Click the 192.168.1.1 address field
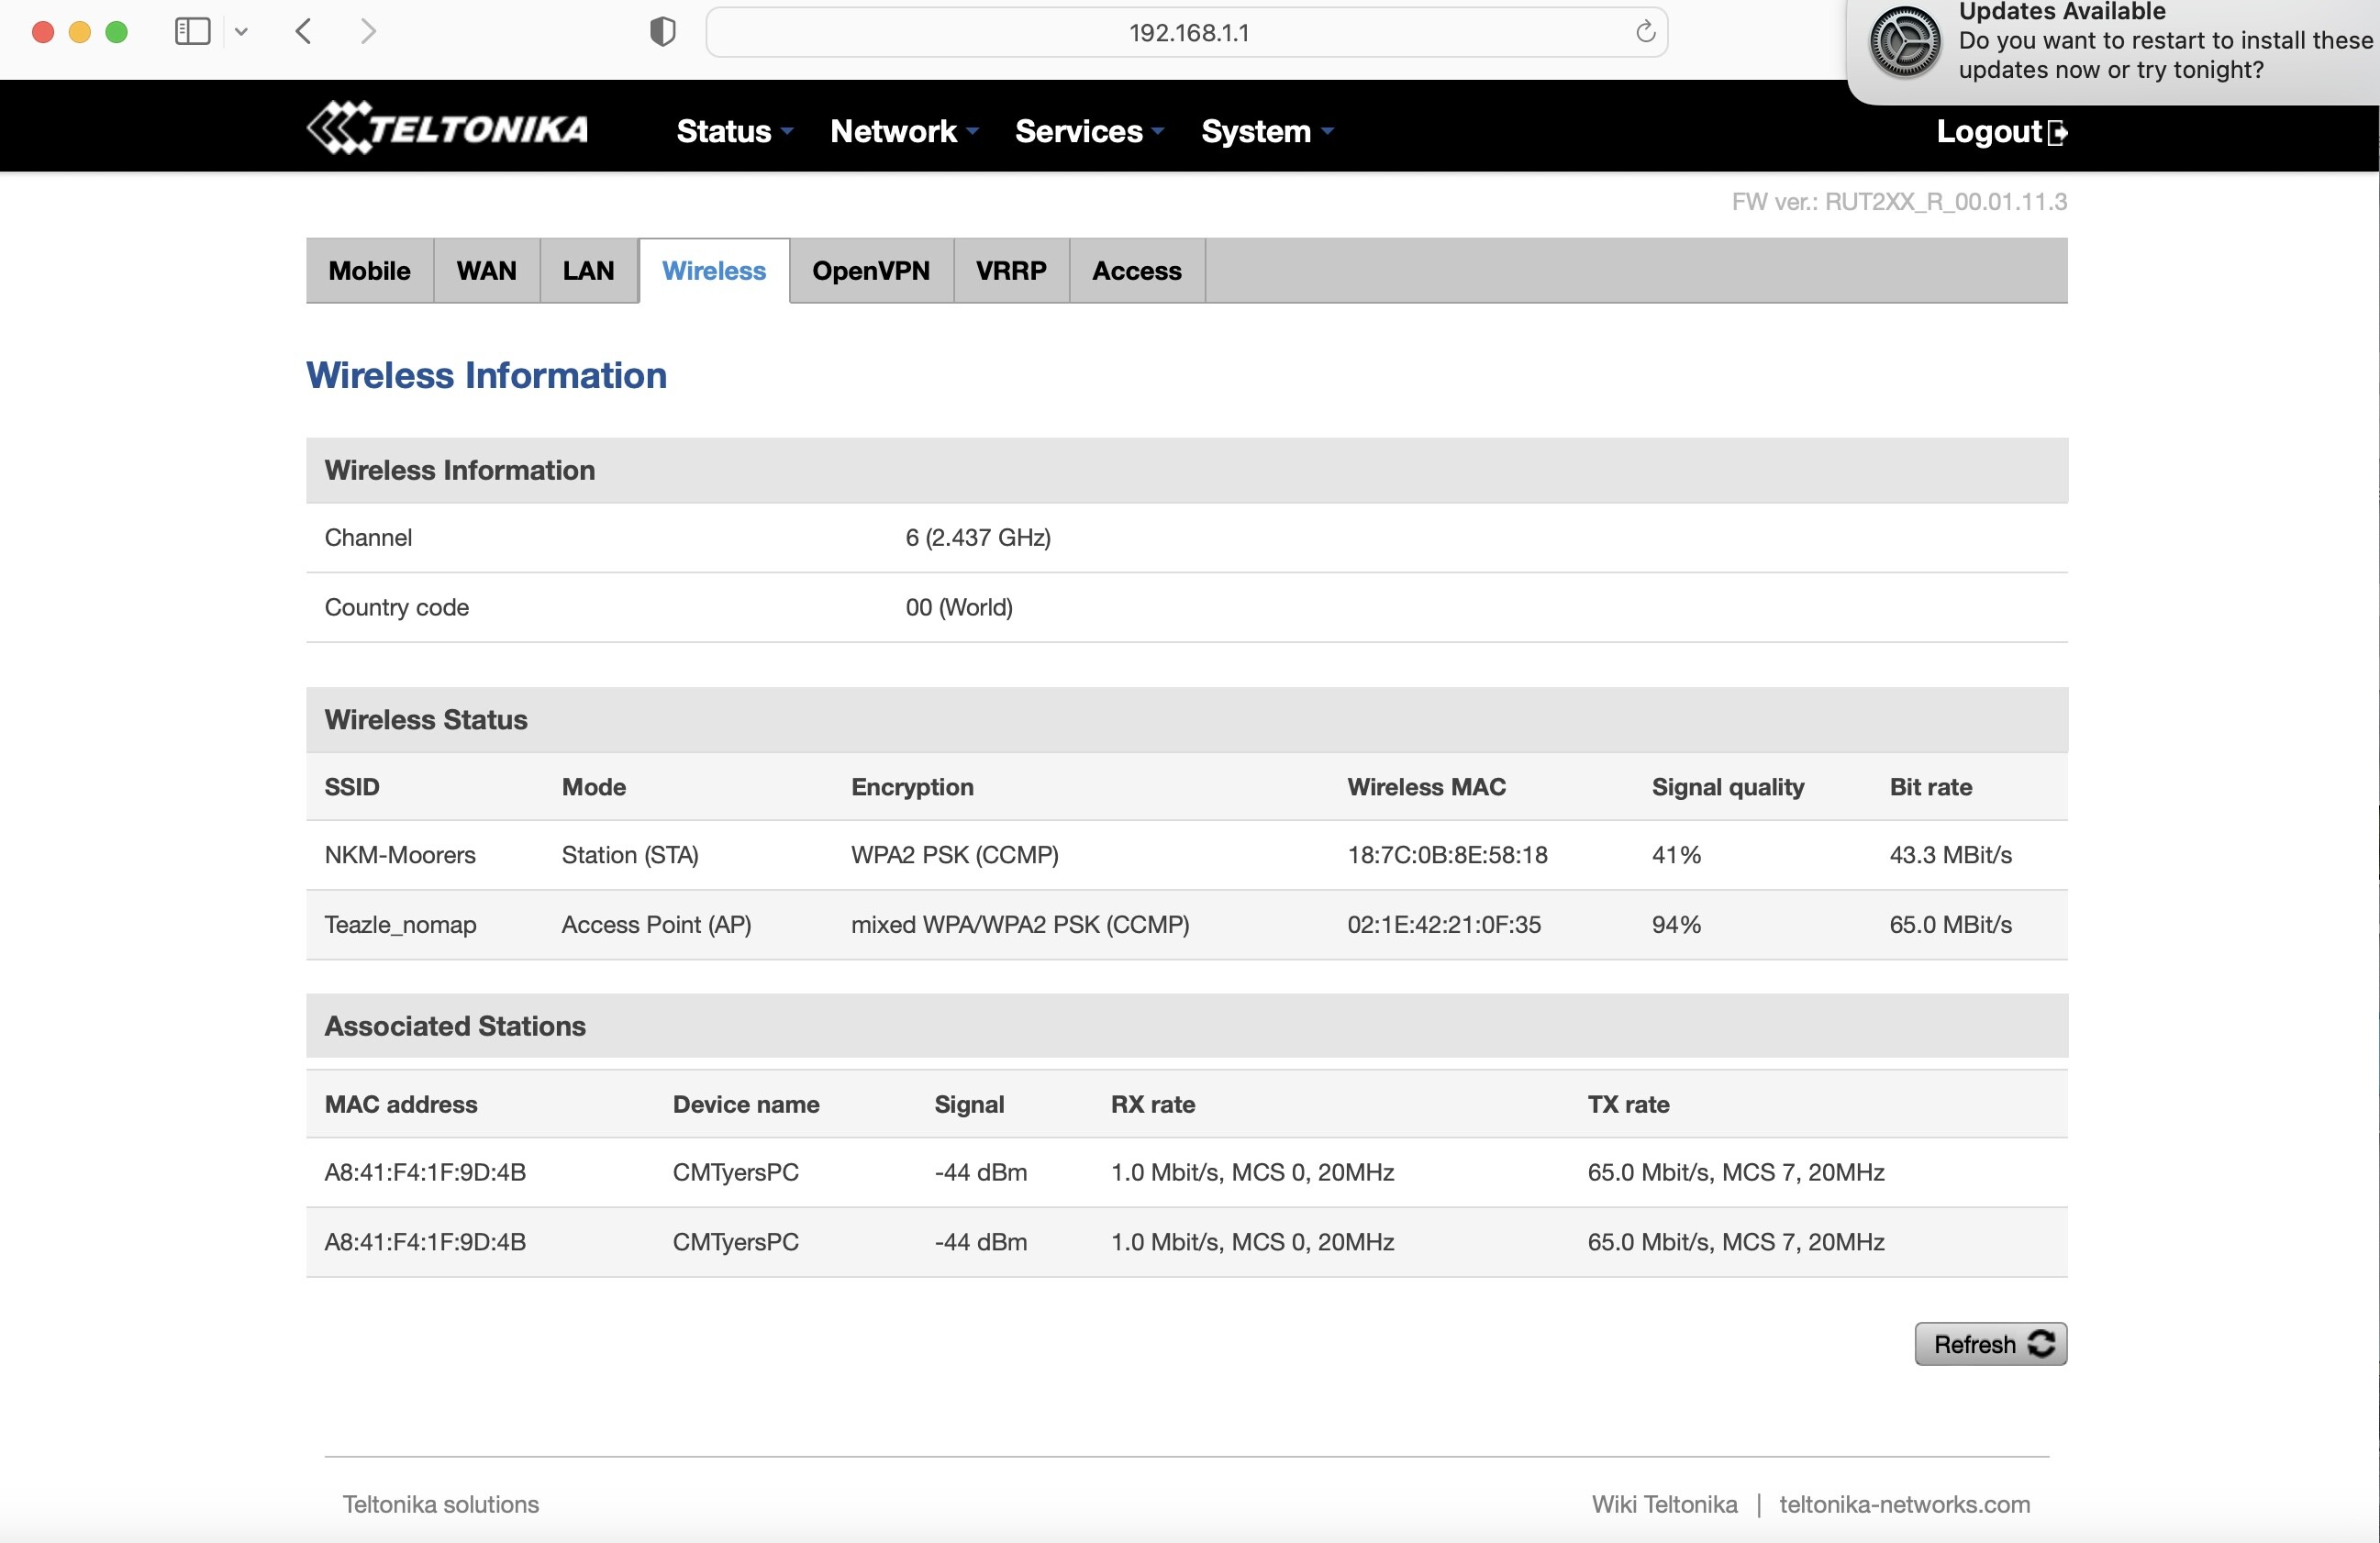2380x1543 pixels. [1187, 32]
